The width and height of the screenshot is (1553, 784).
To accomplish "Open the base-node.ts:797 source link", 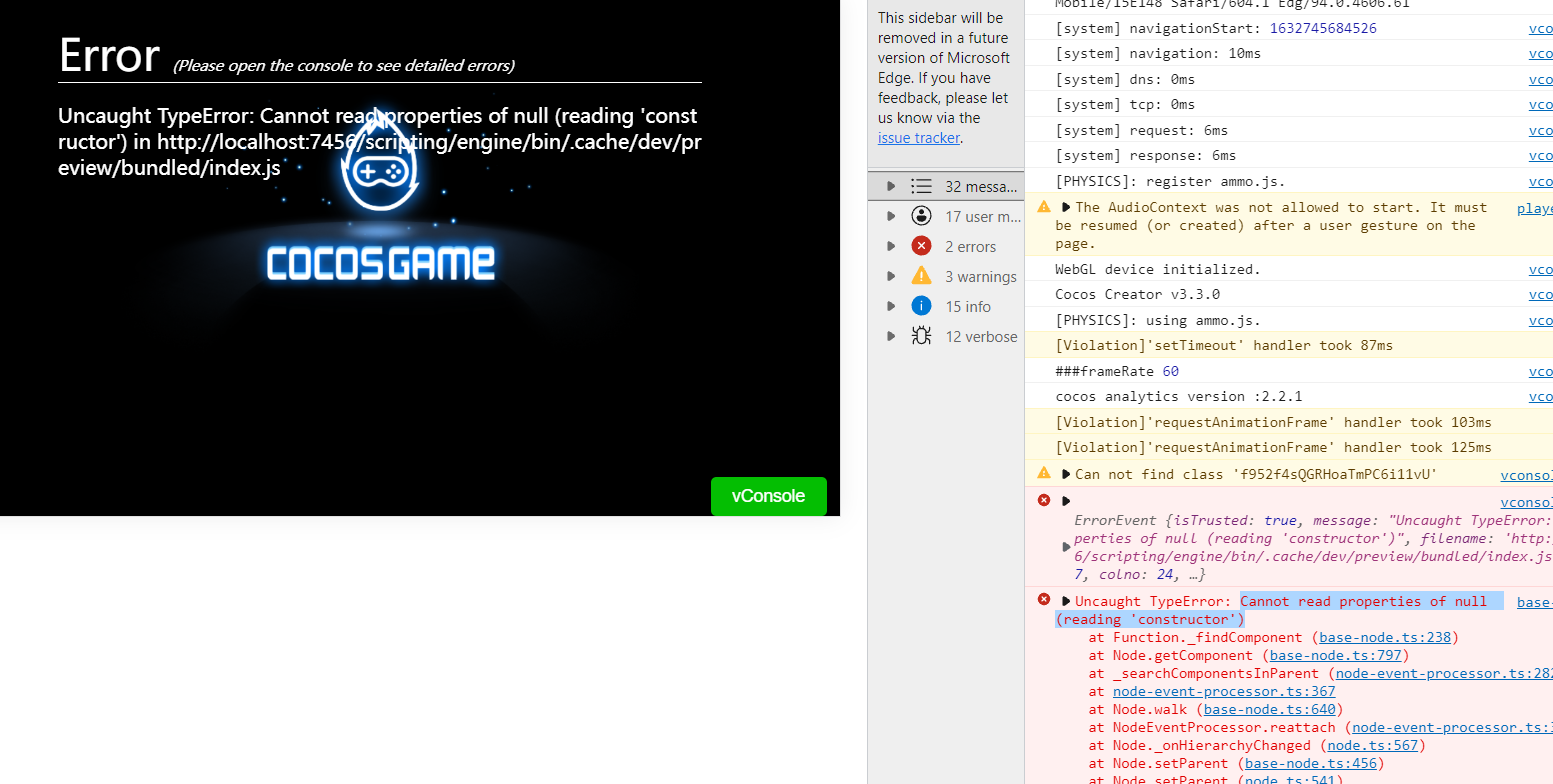I will click(x=1335, y=655).
